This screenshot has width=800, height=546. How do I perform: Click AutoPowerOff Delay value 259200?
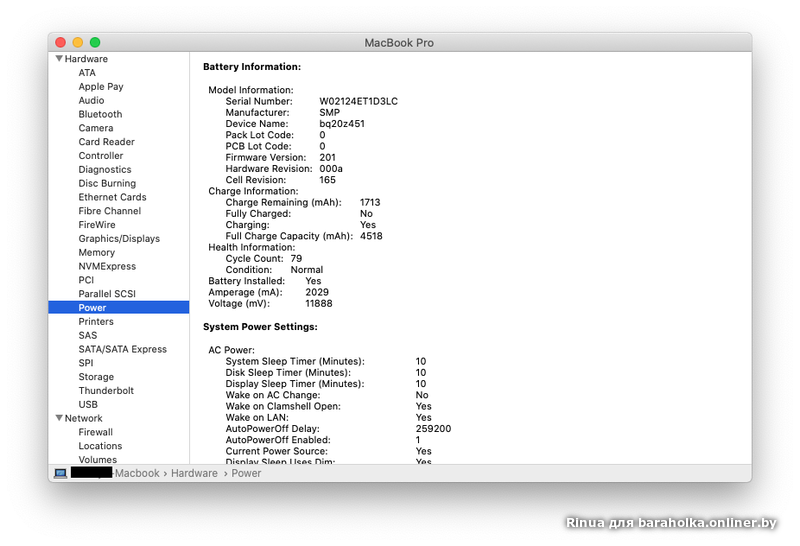coord(433,429)
